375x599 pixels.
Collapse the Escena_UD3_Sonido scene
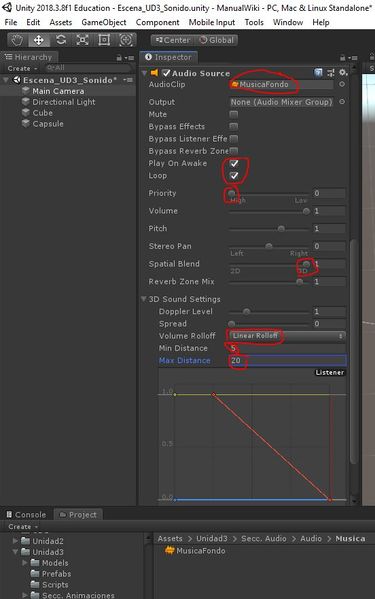click(6, 80)
